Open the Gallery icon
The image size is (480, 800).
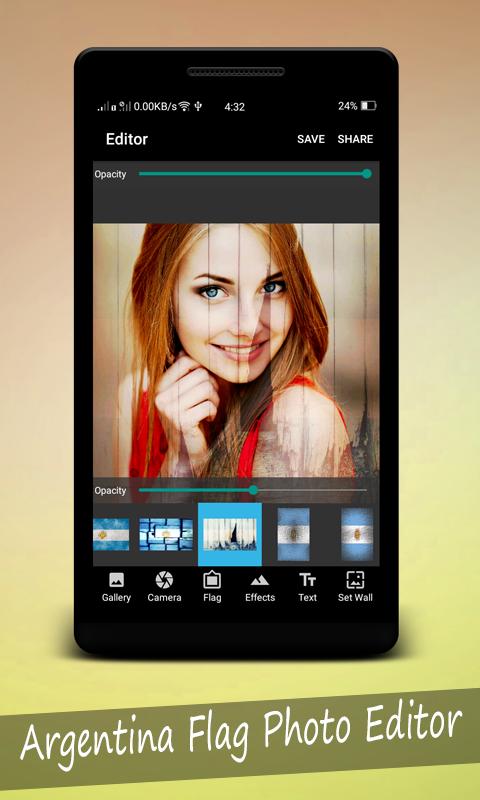pyautogui.click(x=116, y=580)
